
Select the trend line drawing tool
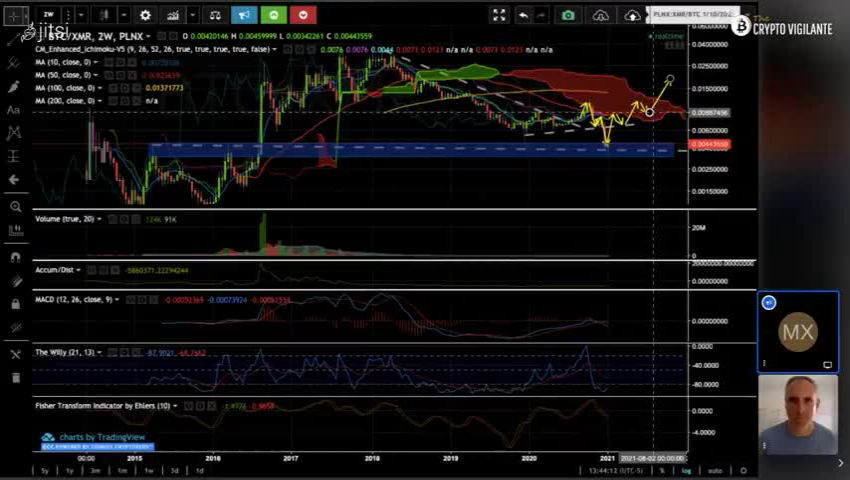[14, 40]
